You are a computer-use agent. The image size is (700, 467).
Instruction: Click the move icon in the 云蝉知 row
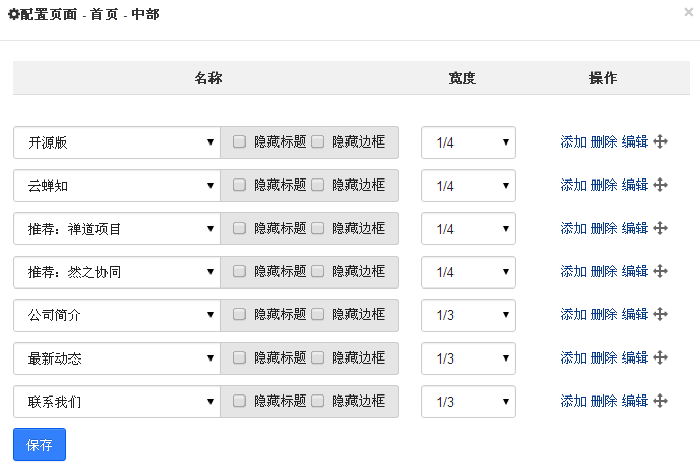tap(660, 185)
